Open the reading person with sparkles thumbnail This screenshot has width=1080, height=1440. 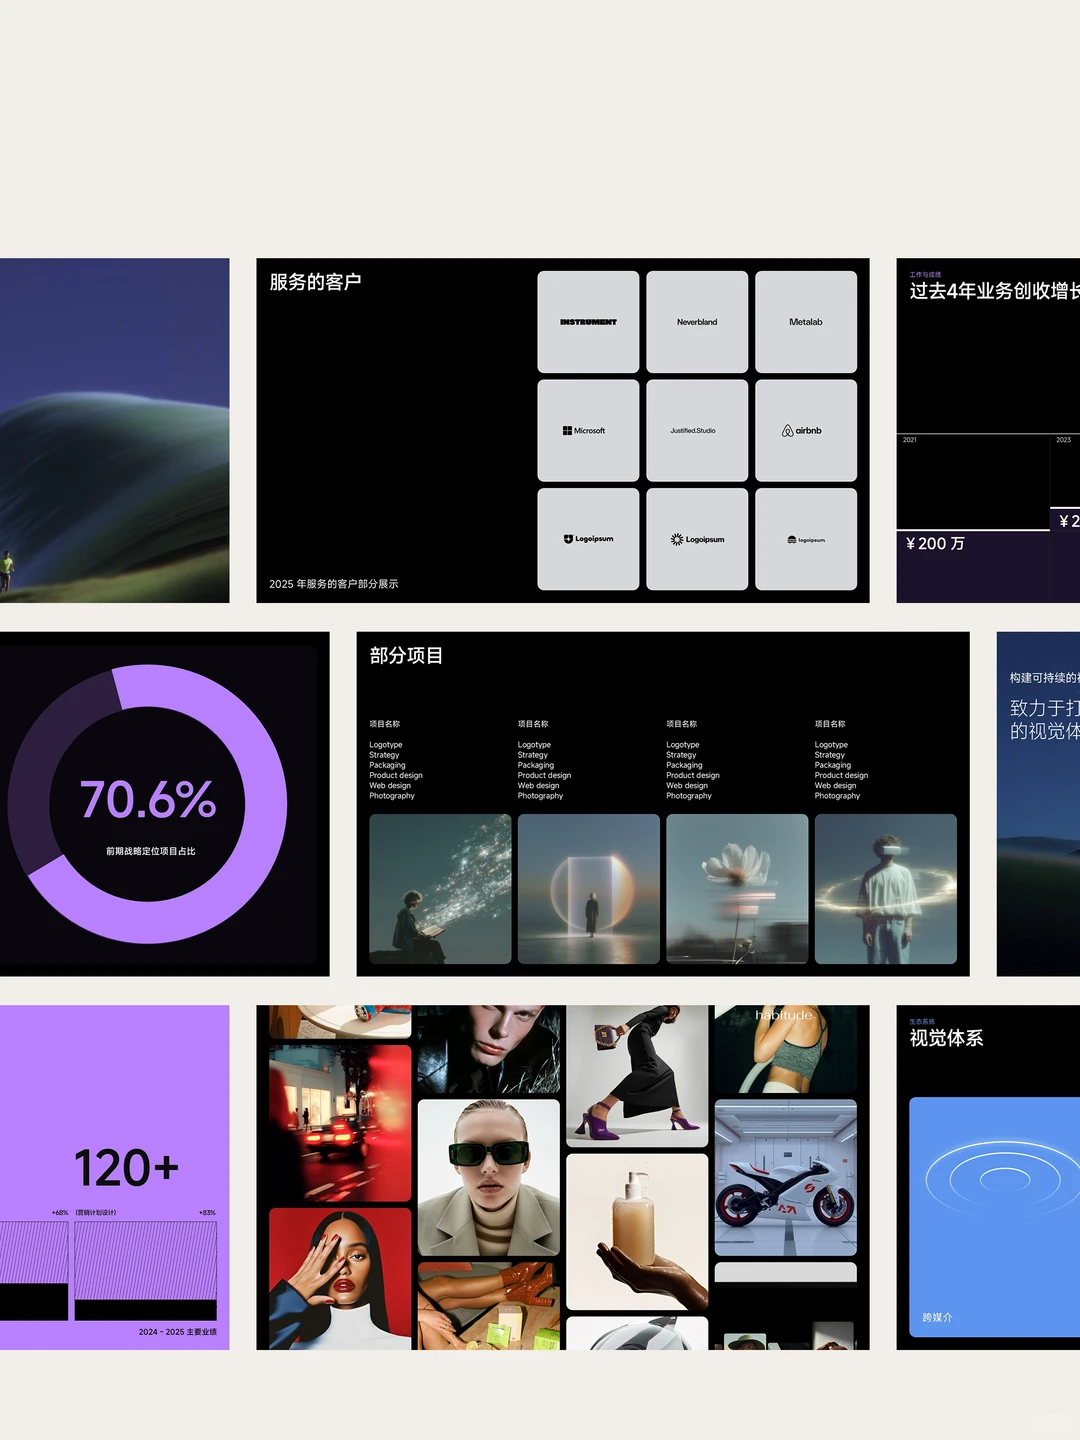coord(440,889)
